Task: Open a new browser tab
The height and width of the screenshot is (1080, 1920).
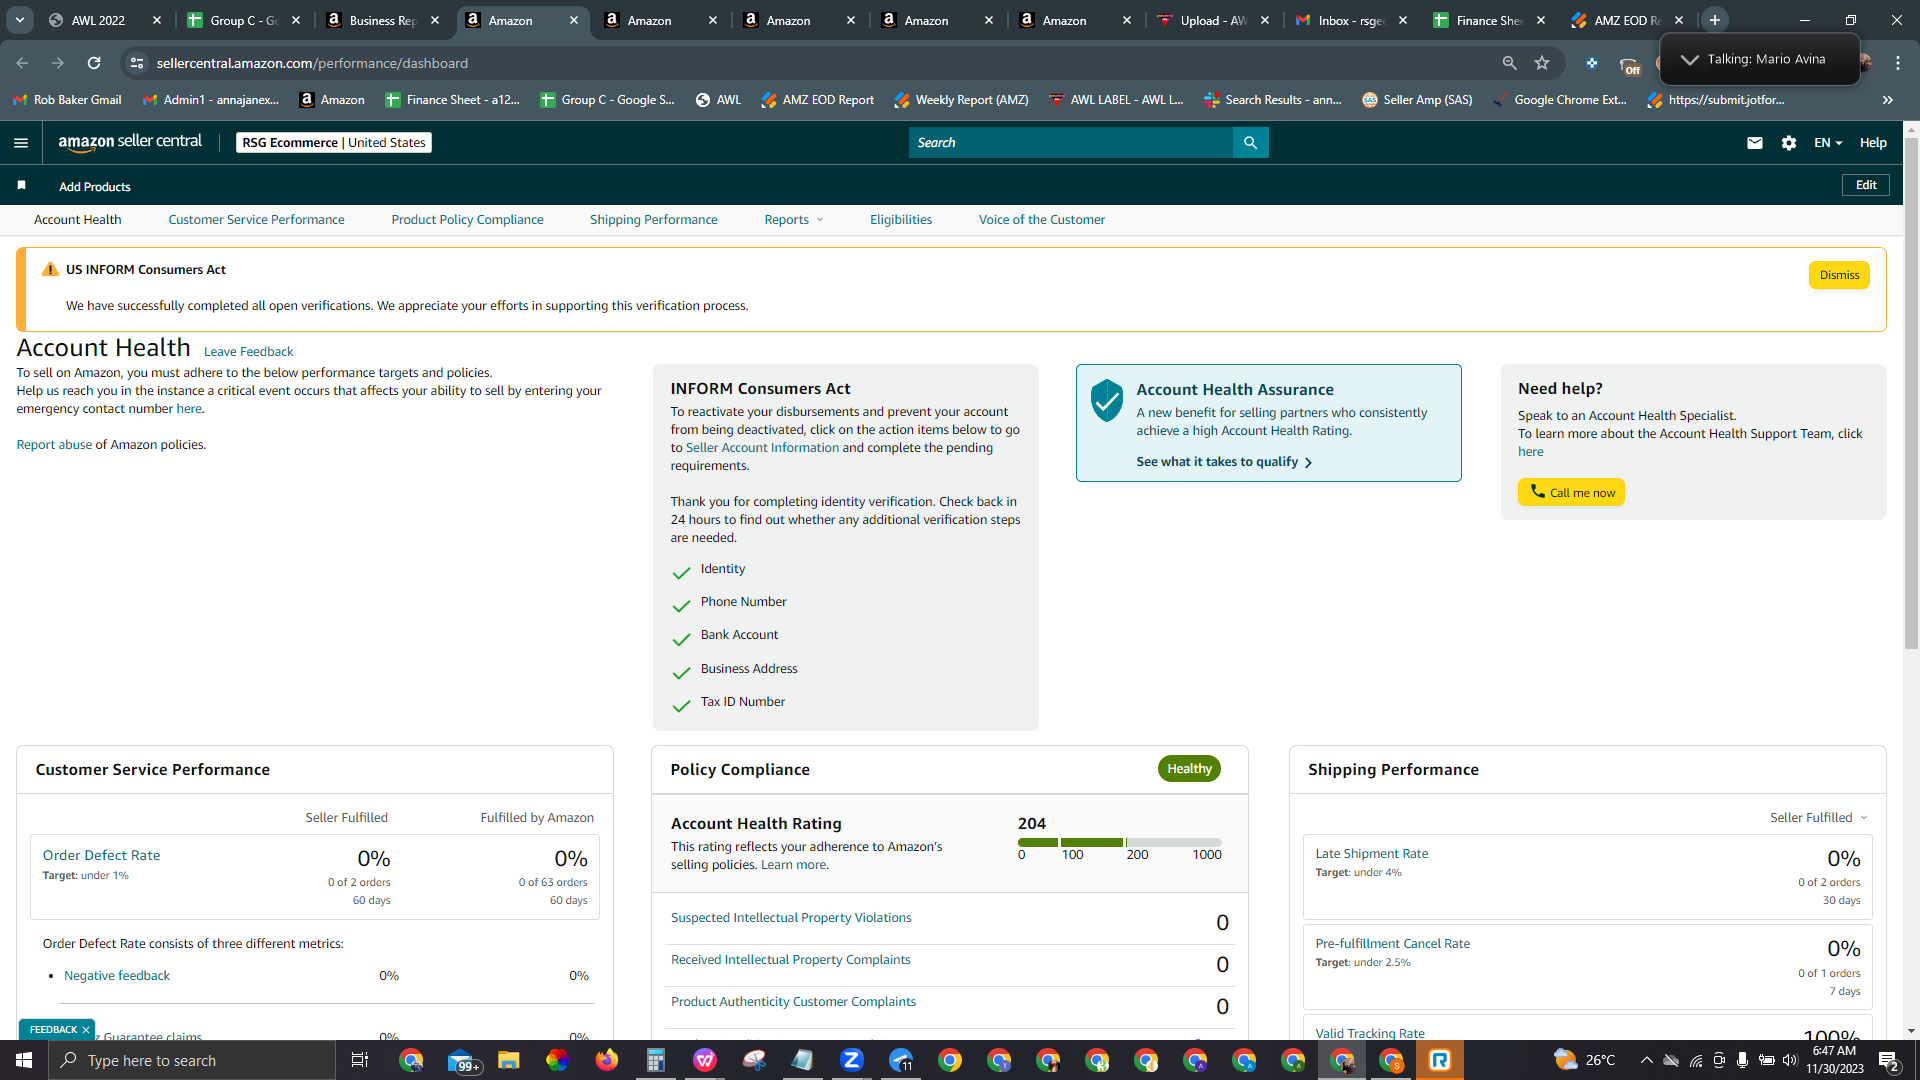Action: 1715,20
